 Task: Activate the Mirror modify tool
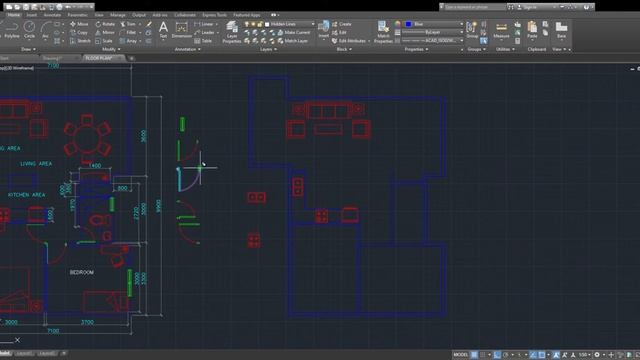[x=105, y=32]
